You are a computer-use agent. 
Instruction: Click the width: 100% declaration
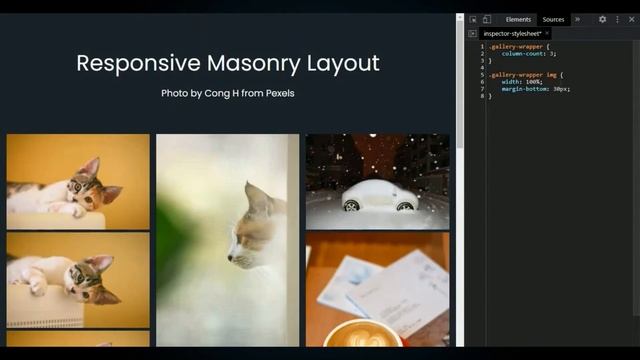[522, 82]
